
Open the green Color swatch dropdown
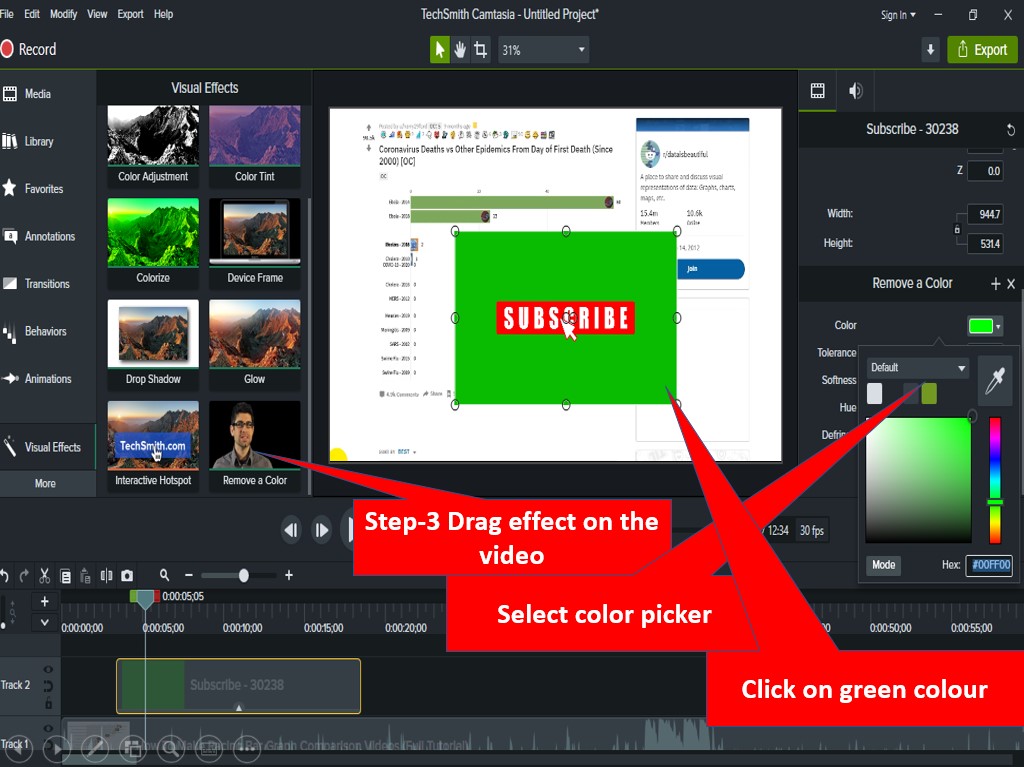(984, 325)
